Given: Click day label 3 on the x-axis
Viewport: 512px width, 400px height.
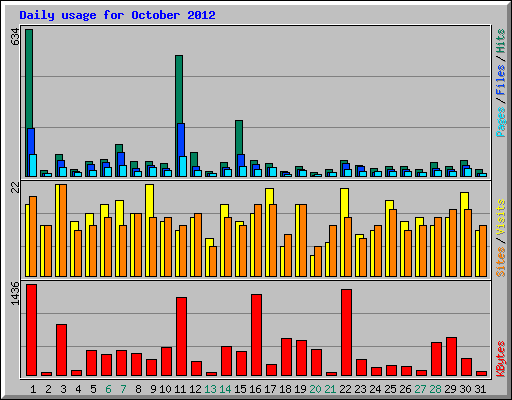Looking at the screenshot, I should [x=63, y=389].
